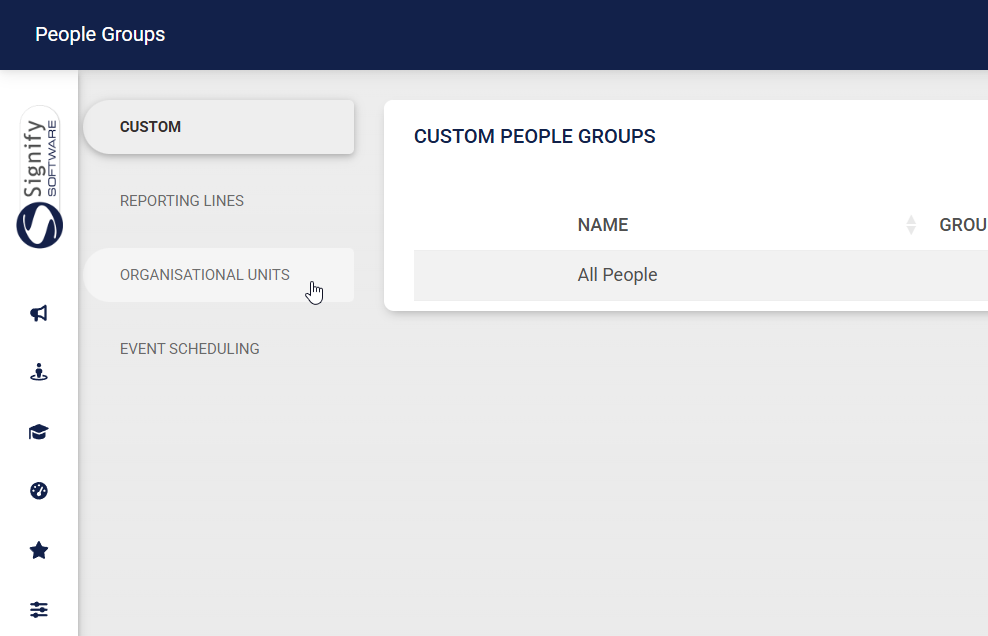
Task: Click the GROUP column header
Action: 962,225
